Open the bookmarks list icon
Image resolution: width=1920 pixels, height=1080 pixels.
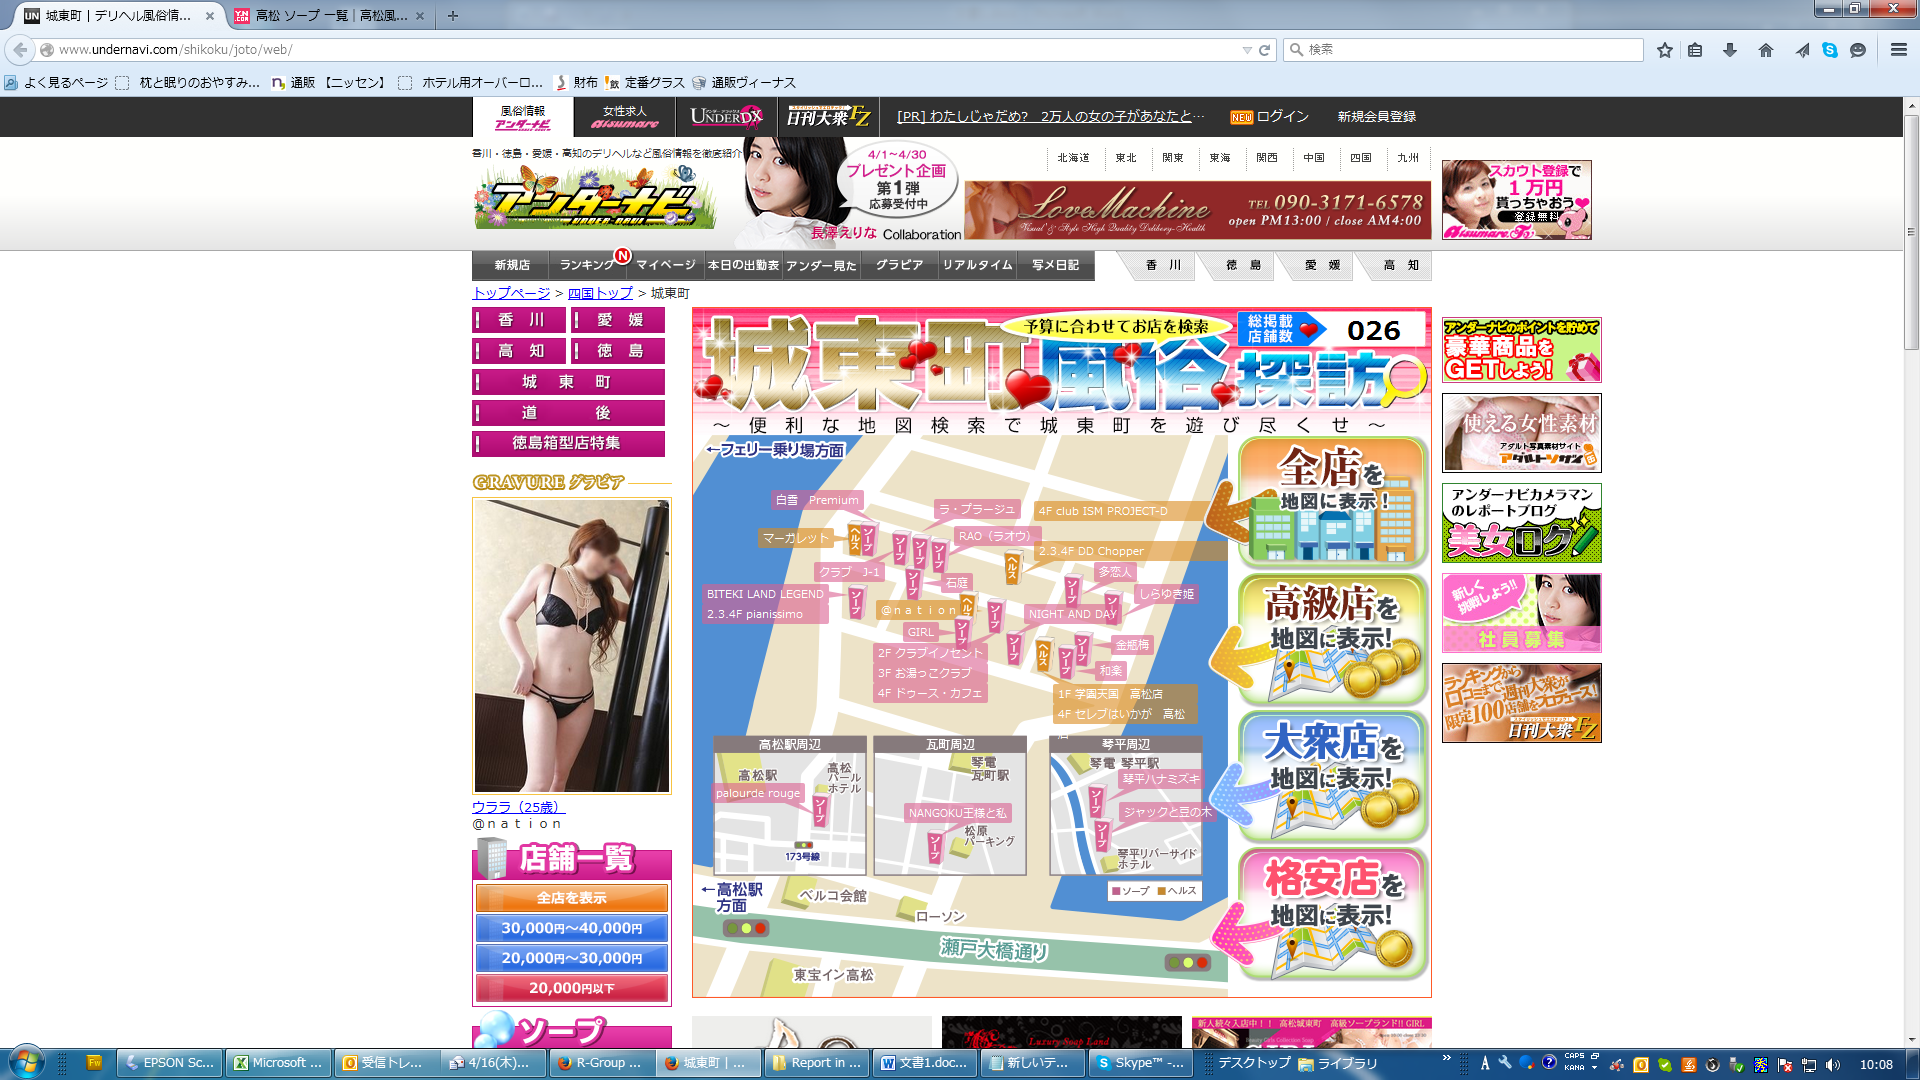pos(1695,50)
